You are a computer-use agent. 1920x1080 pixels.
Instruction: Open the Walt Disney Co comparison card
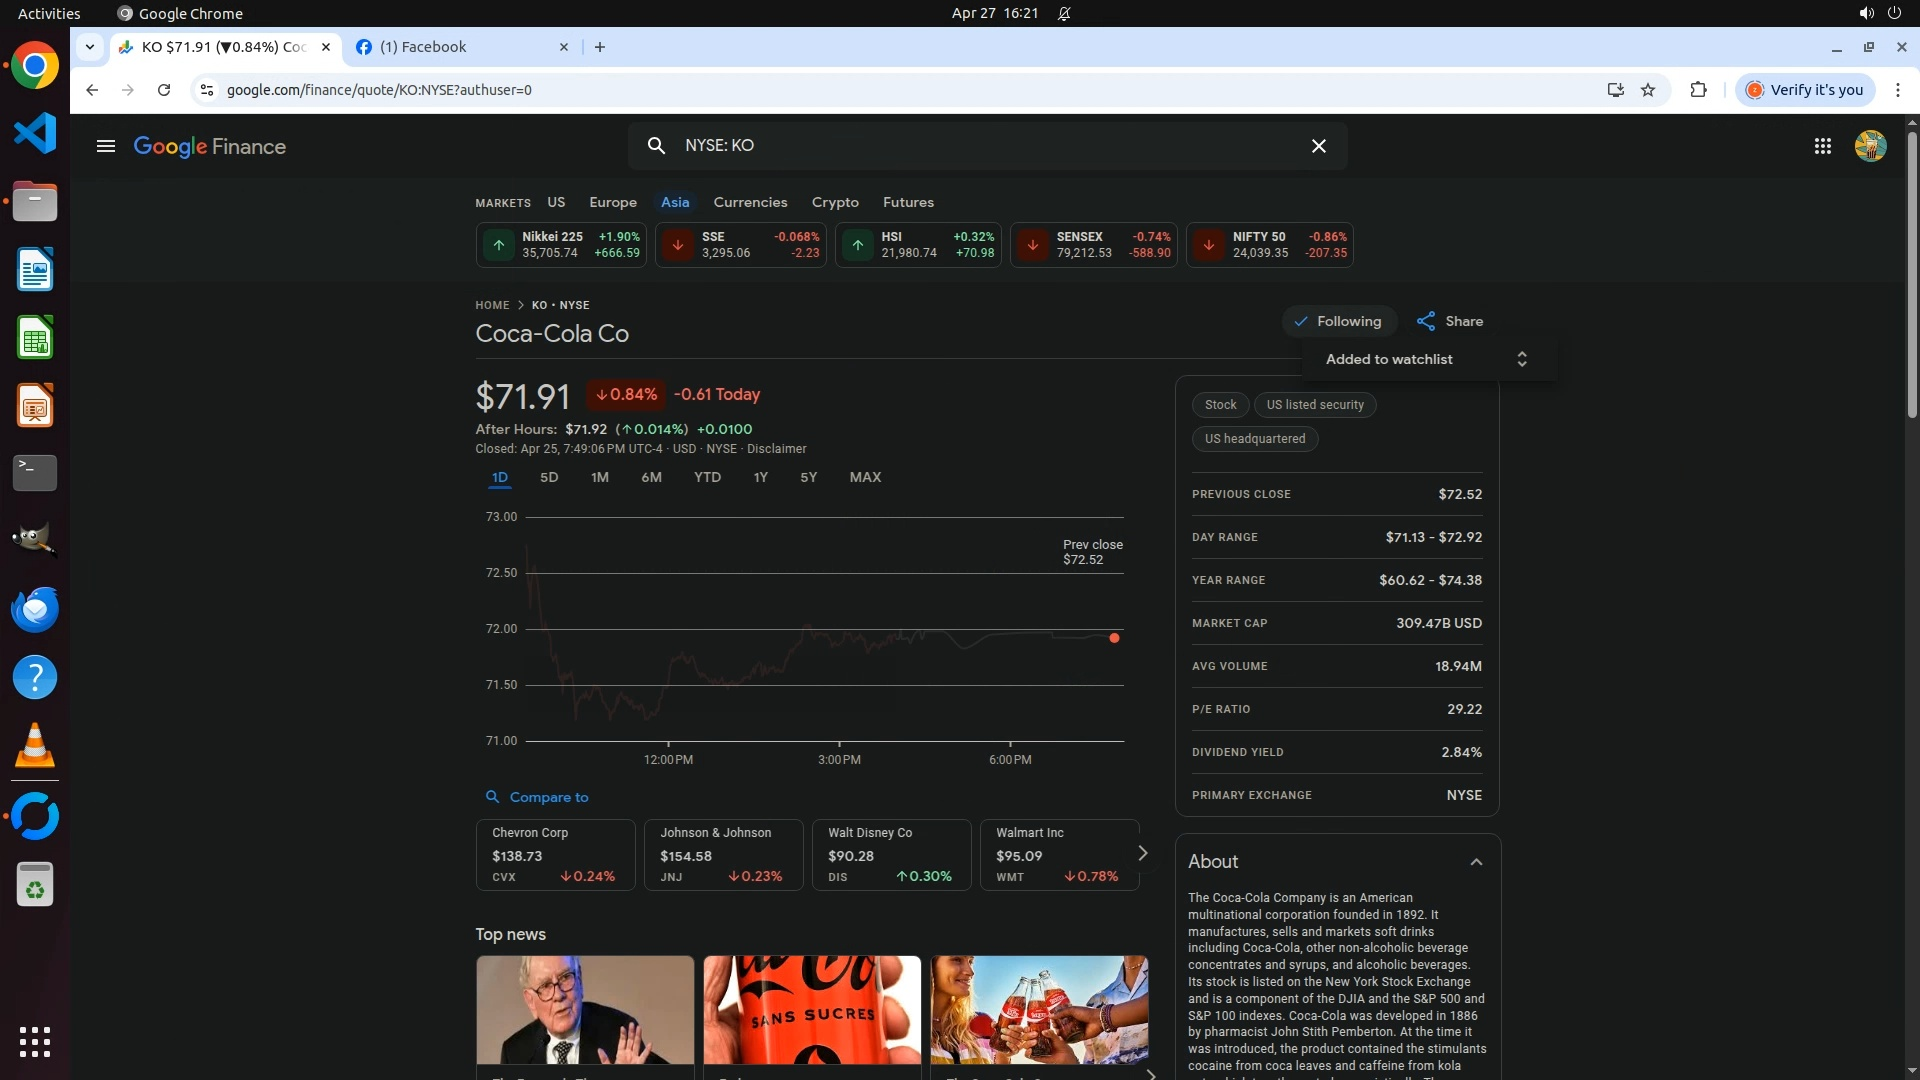point(890,854)
